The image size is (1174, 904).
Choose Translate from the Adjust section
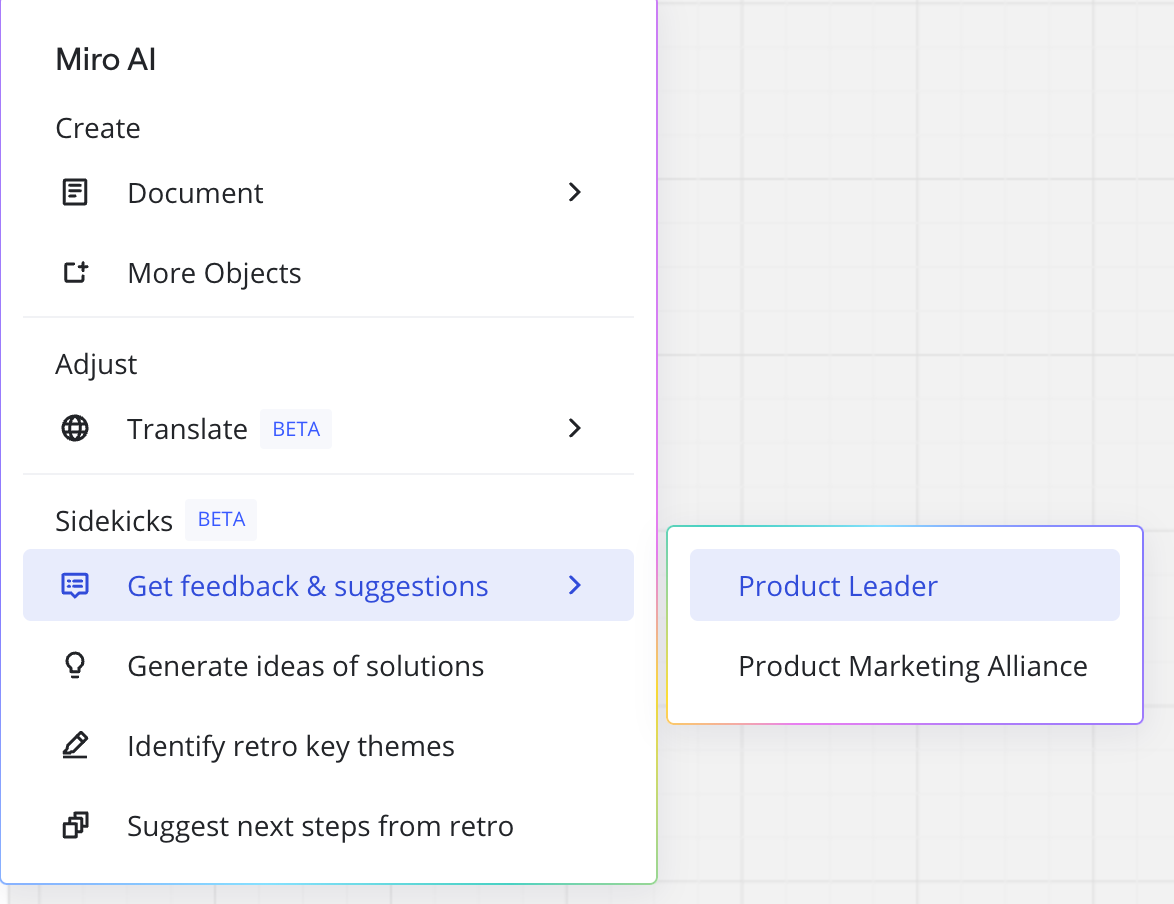pyautogui.click(x=187, y=429)
